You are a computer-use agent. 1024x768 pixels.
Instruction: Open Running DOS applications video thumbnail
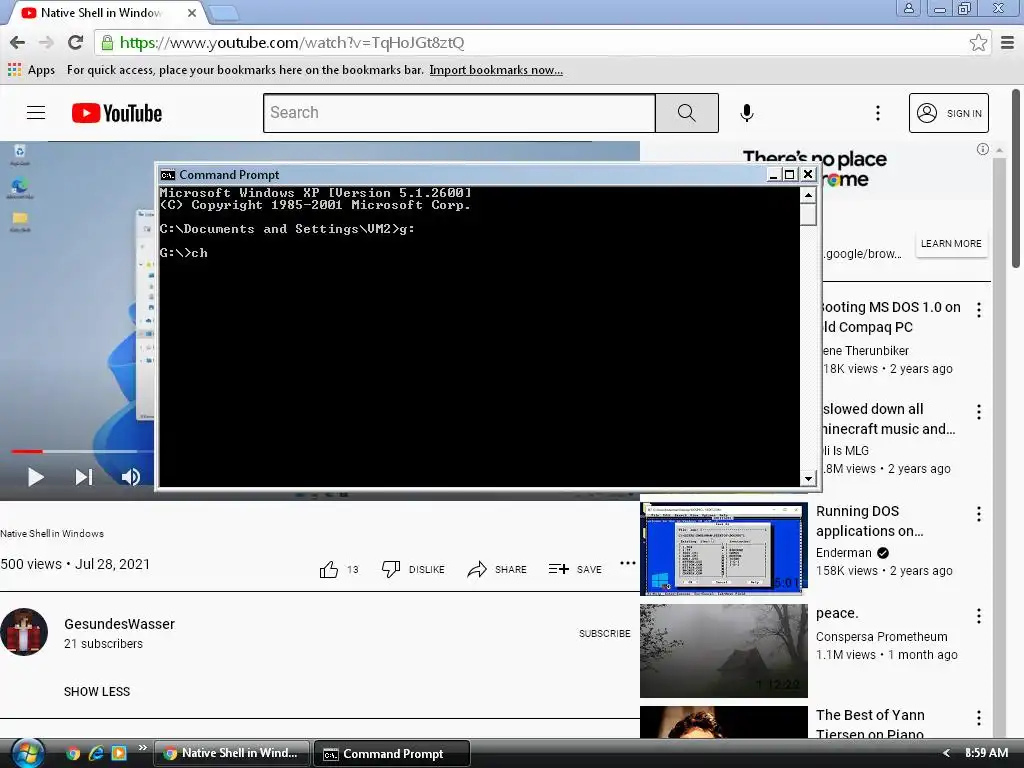click(724, 549)
